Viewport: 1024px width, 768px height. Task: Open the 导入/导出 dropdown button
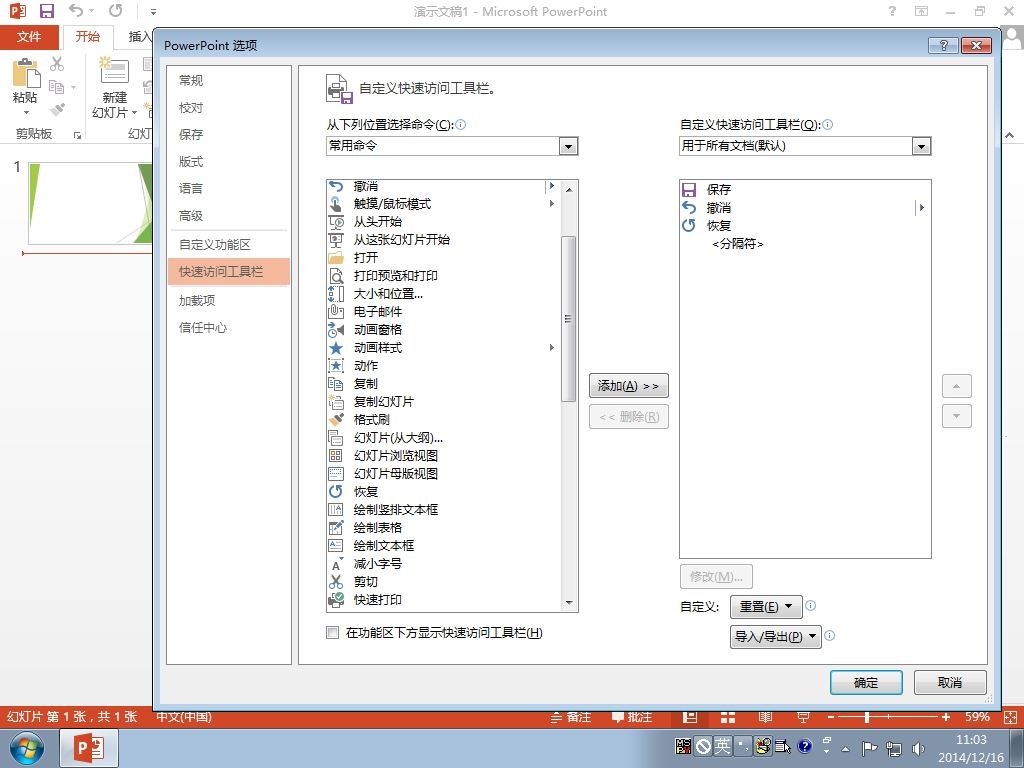coord(775,637)
